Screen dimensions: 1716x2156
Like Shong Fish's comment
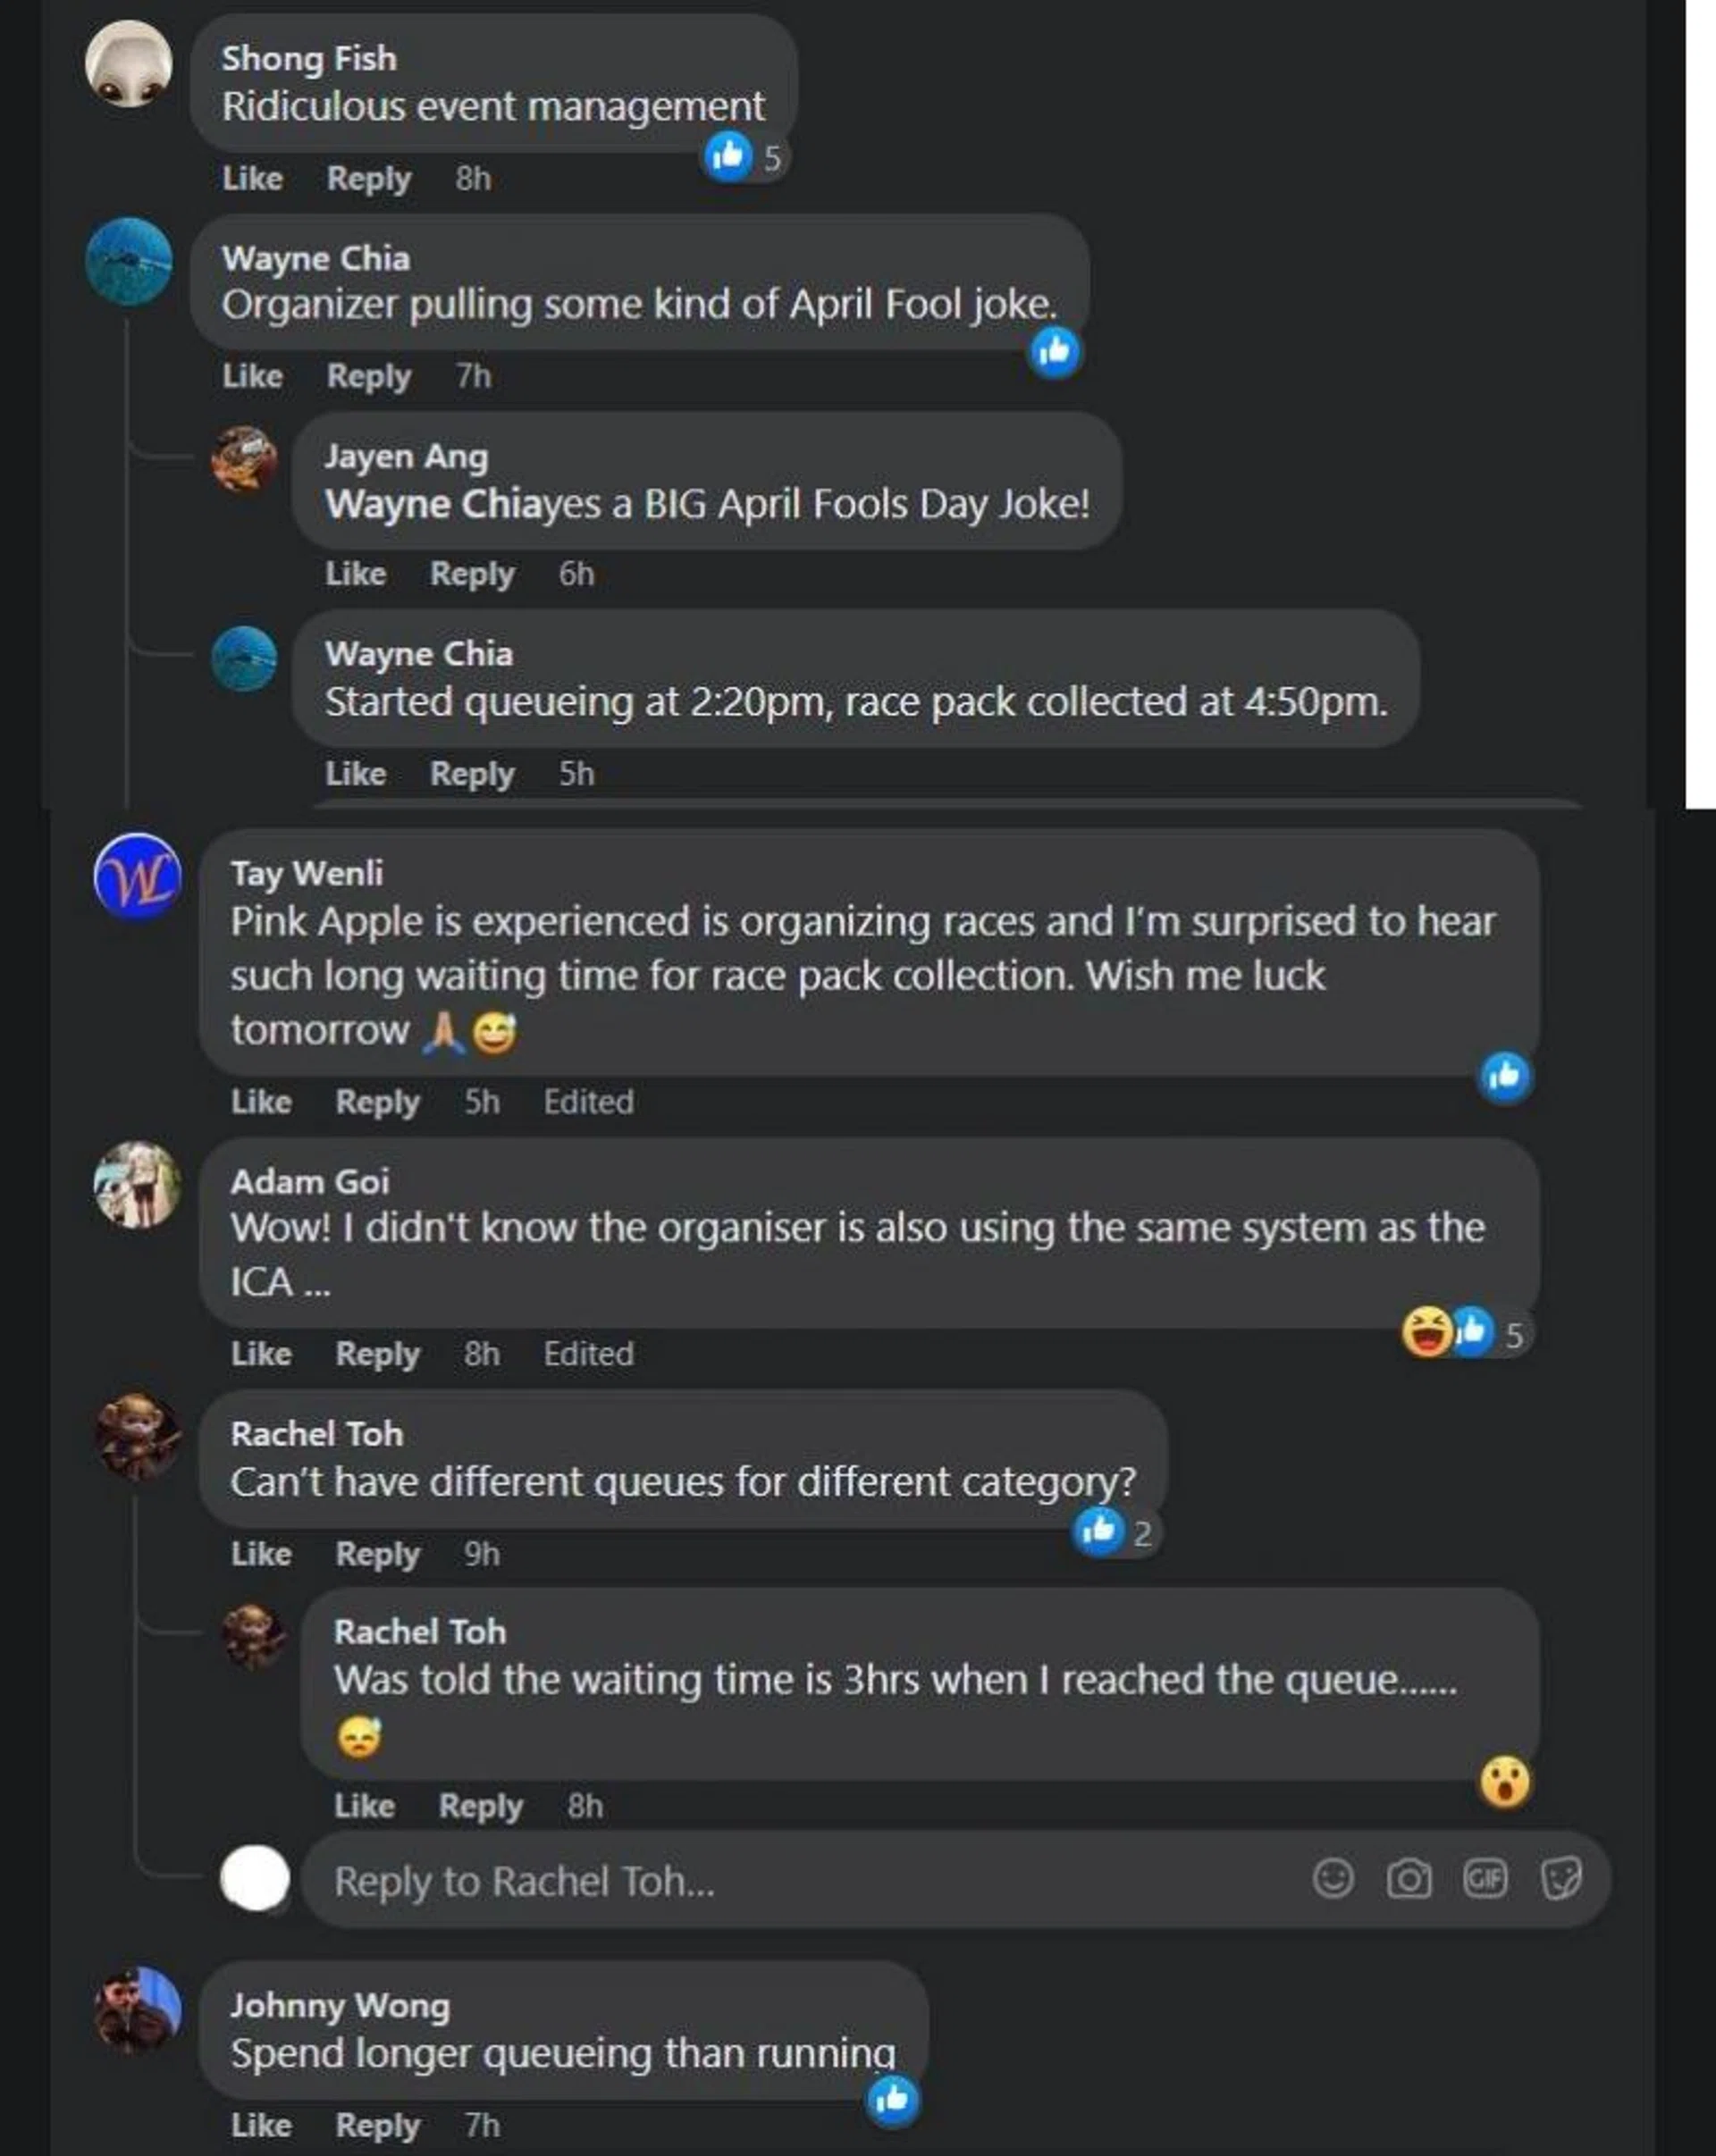coord(252,178)
